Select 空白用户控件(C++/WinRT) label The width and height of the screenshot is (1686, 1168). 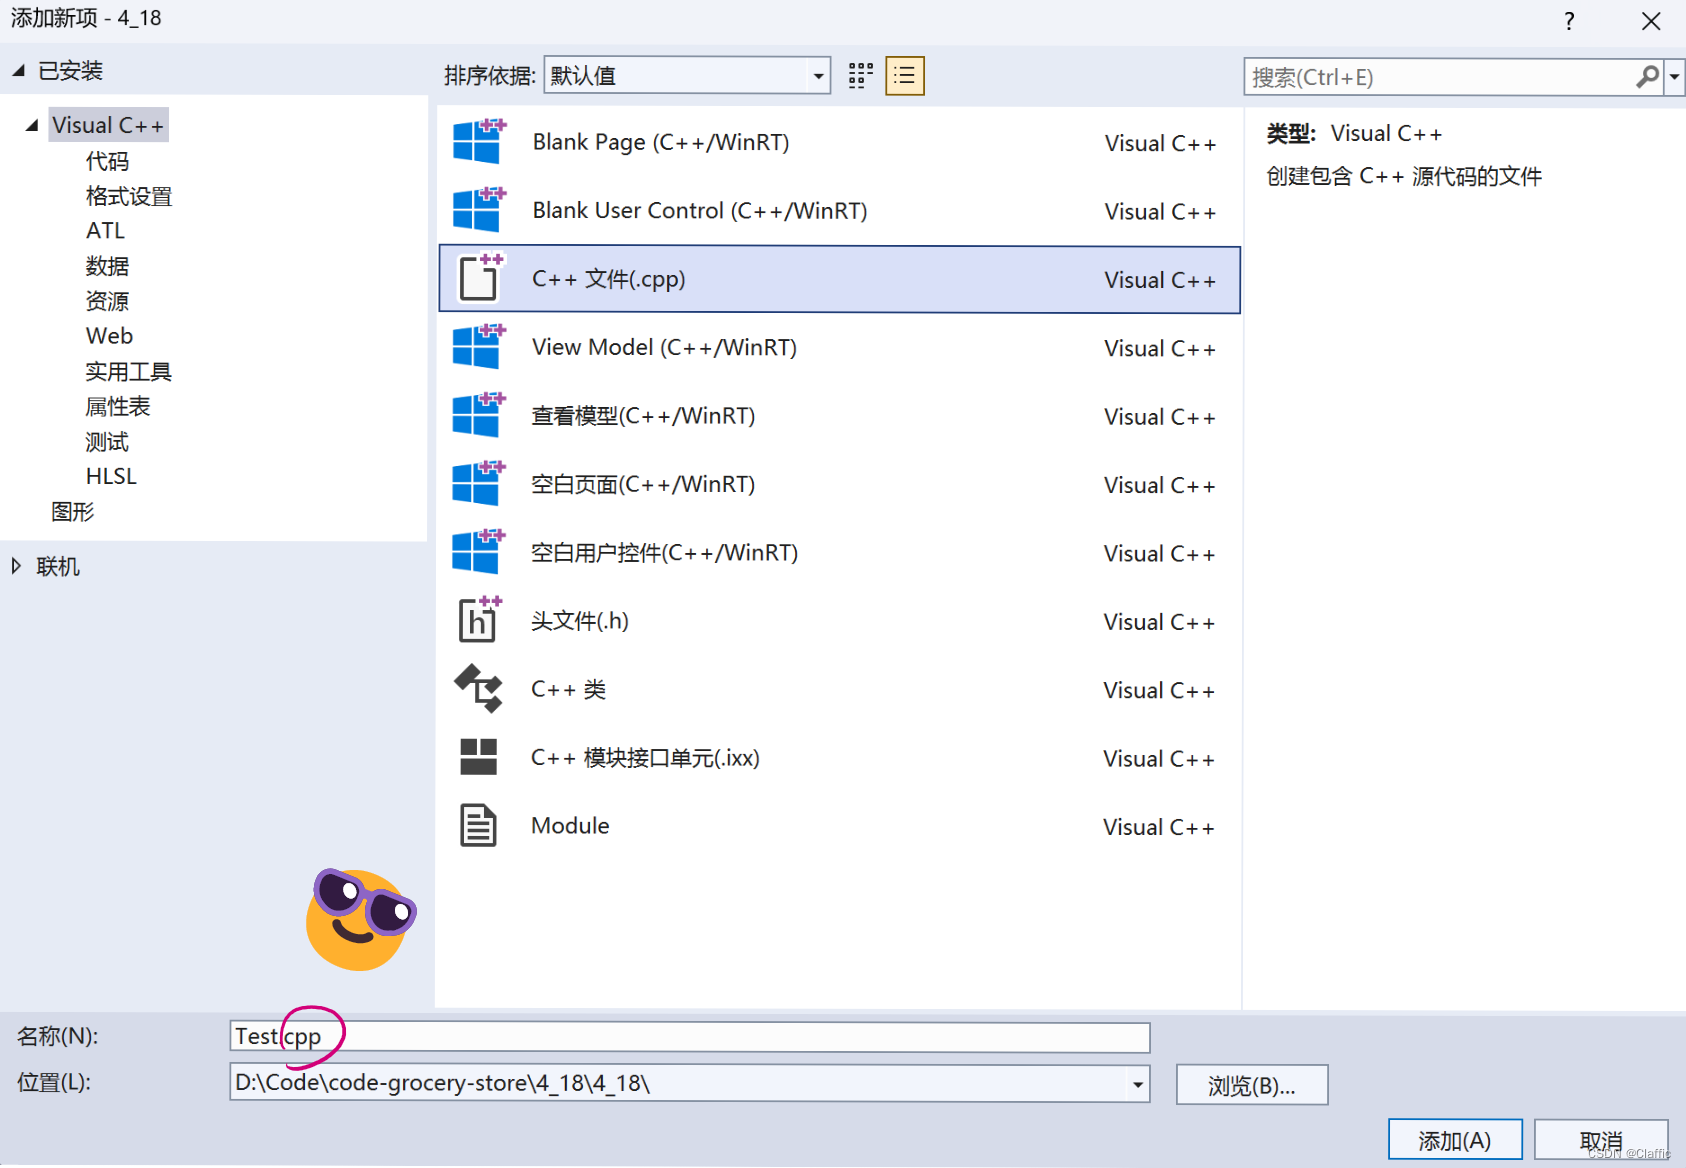664,552
